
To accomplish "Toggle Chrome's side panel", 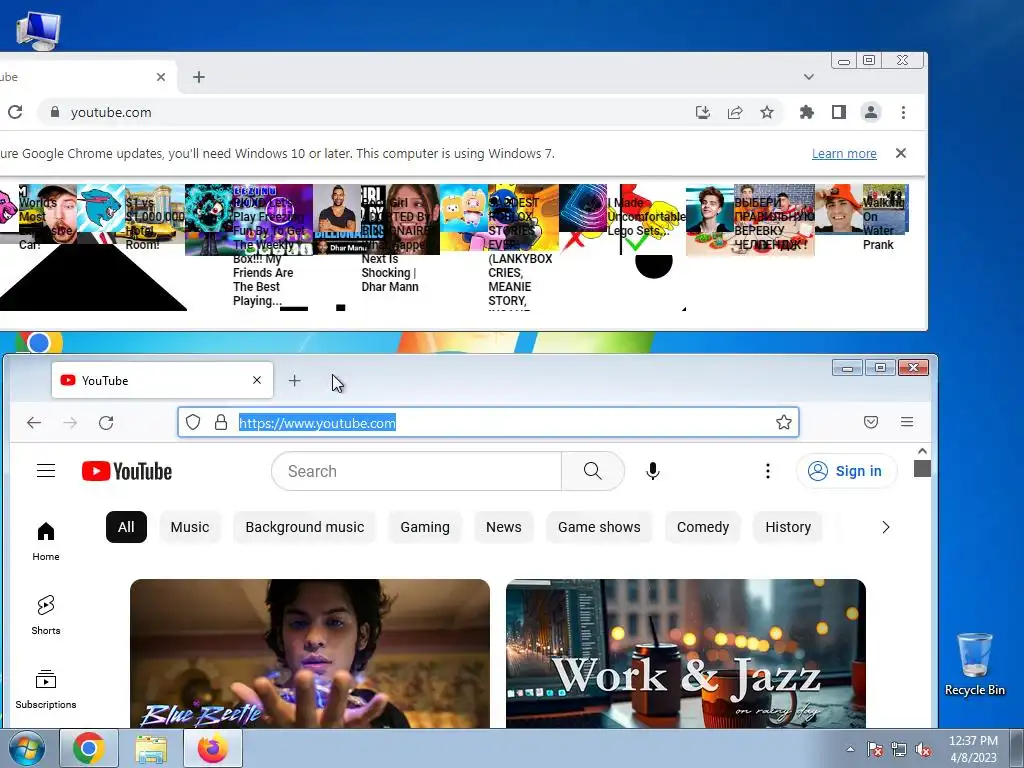I will point(839,112).
